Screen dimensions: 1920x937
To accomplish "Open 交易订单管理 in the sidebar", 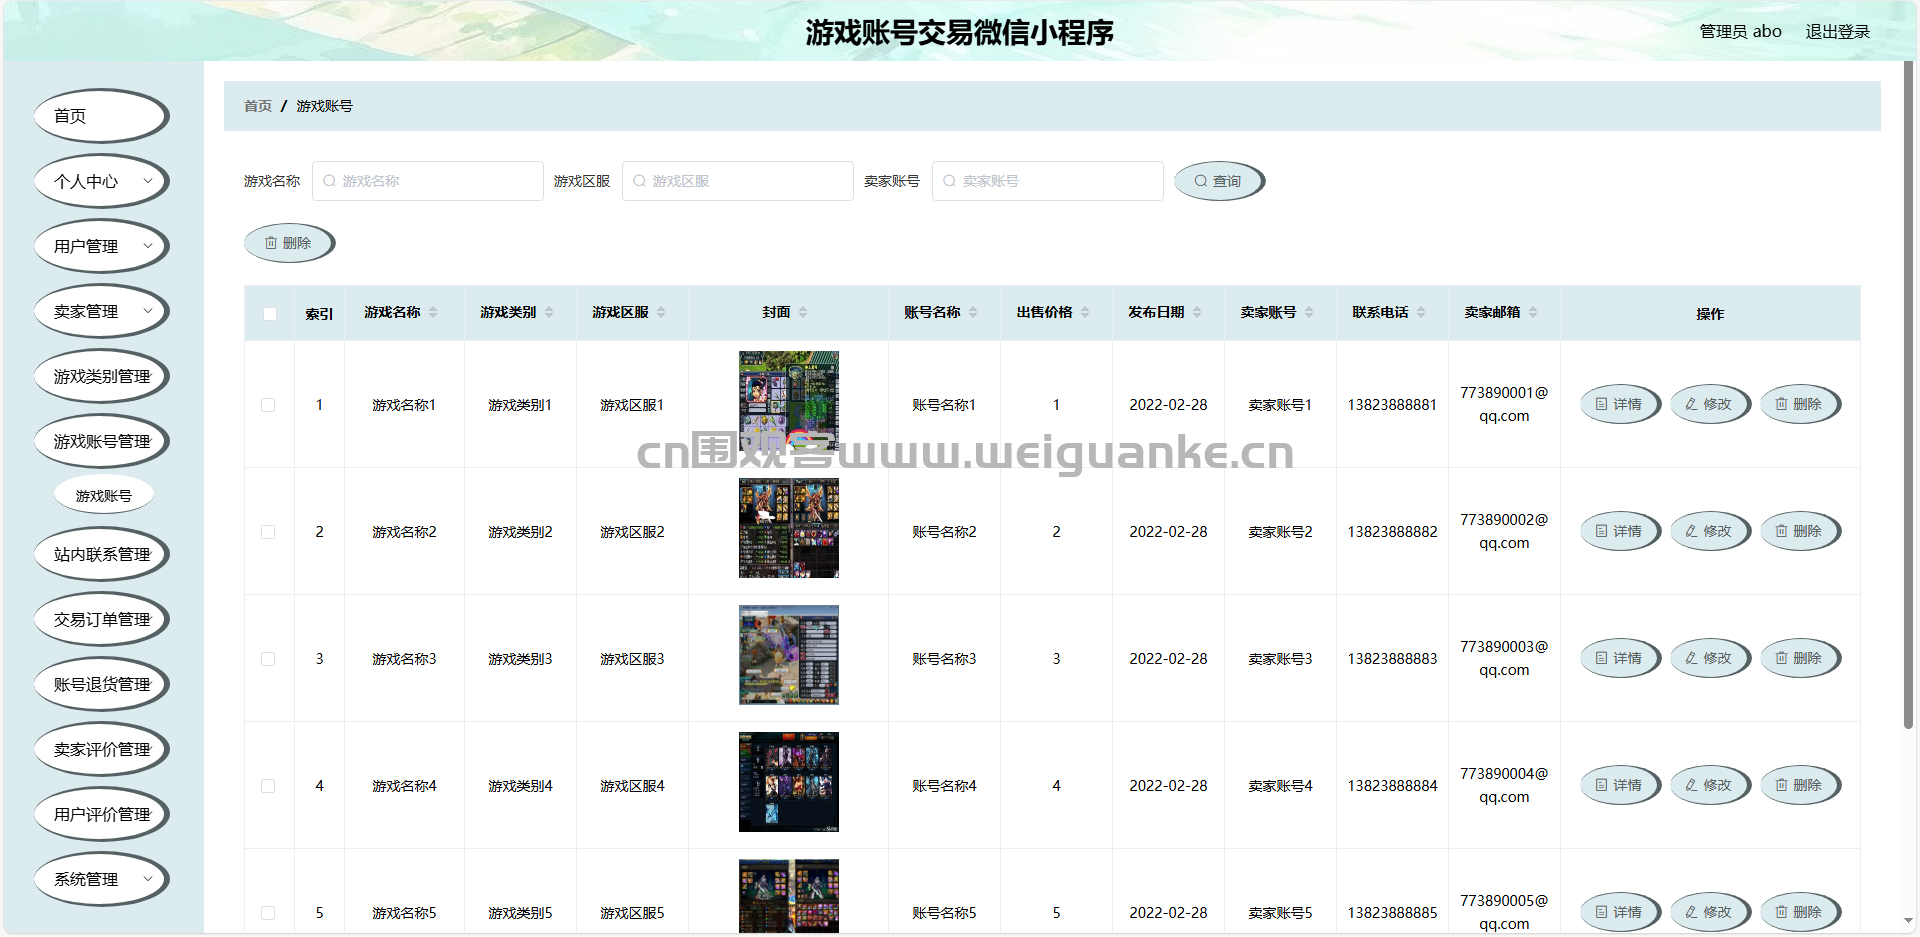I will point(102,619).
